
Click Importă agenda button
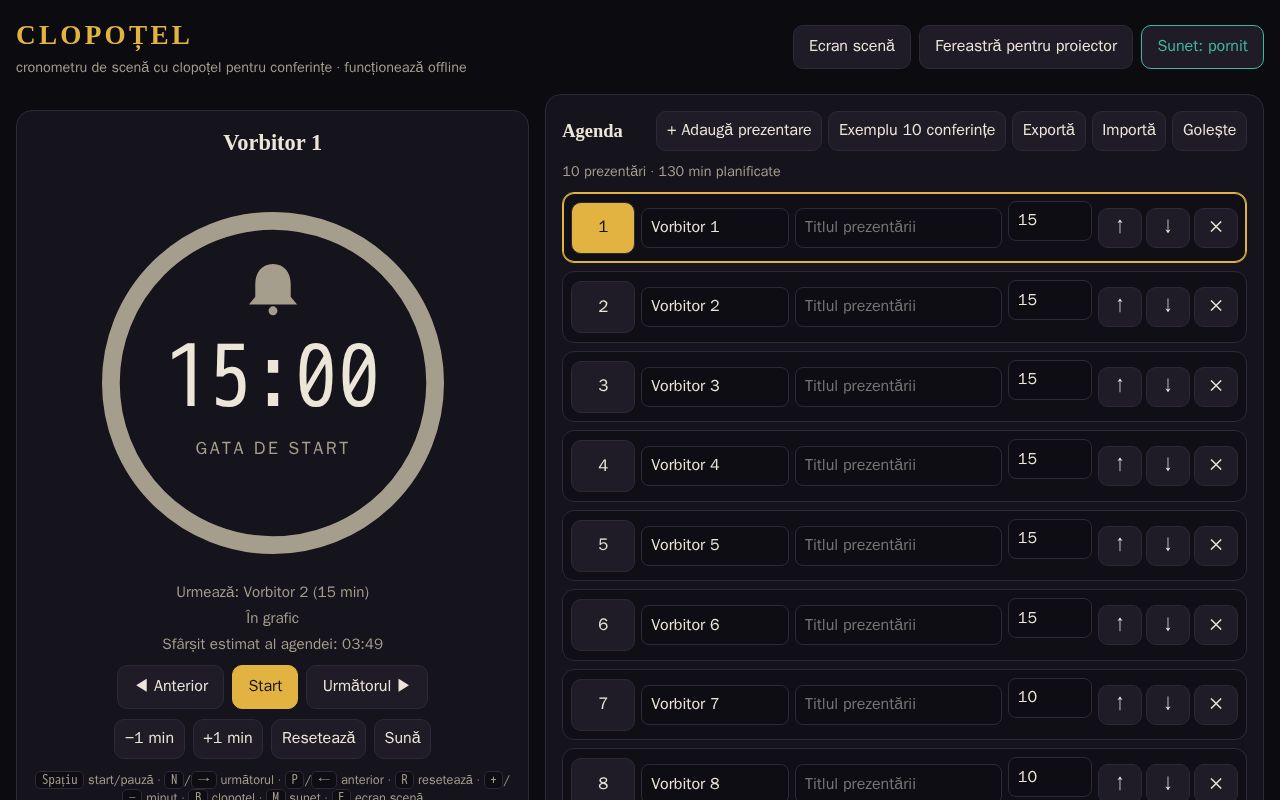(1129, 131)
